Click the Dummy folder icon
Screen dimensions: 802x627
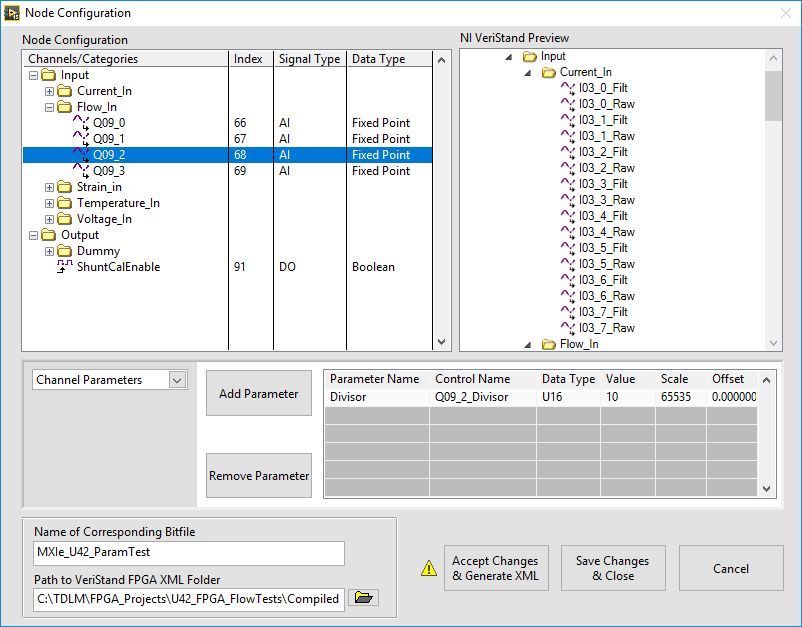pyautogui.click(x=64, y=251)
